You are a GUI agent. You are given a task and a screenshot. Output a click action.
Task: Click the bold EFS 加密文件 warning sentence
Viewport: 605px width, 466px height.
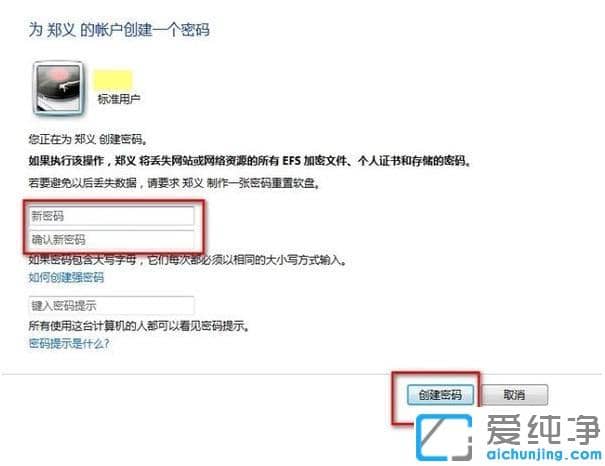[250, 160]
